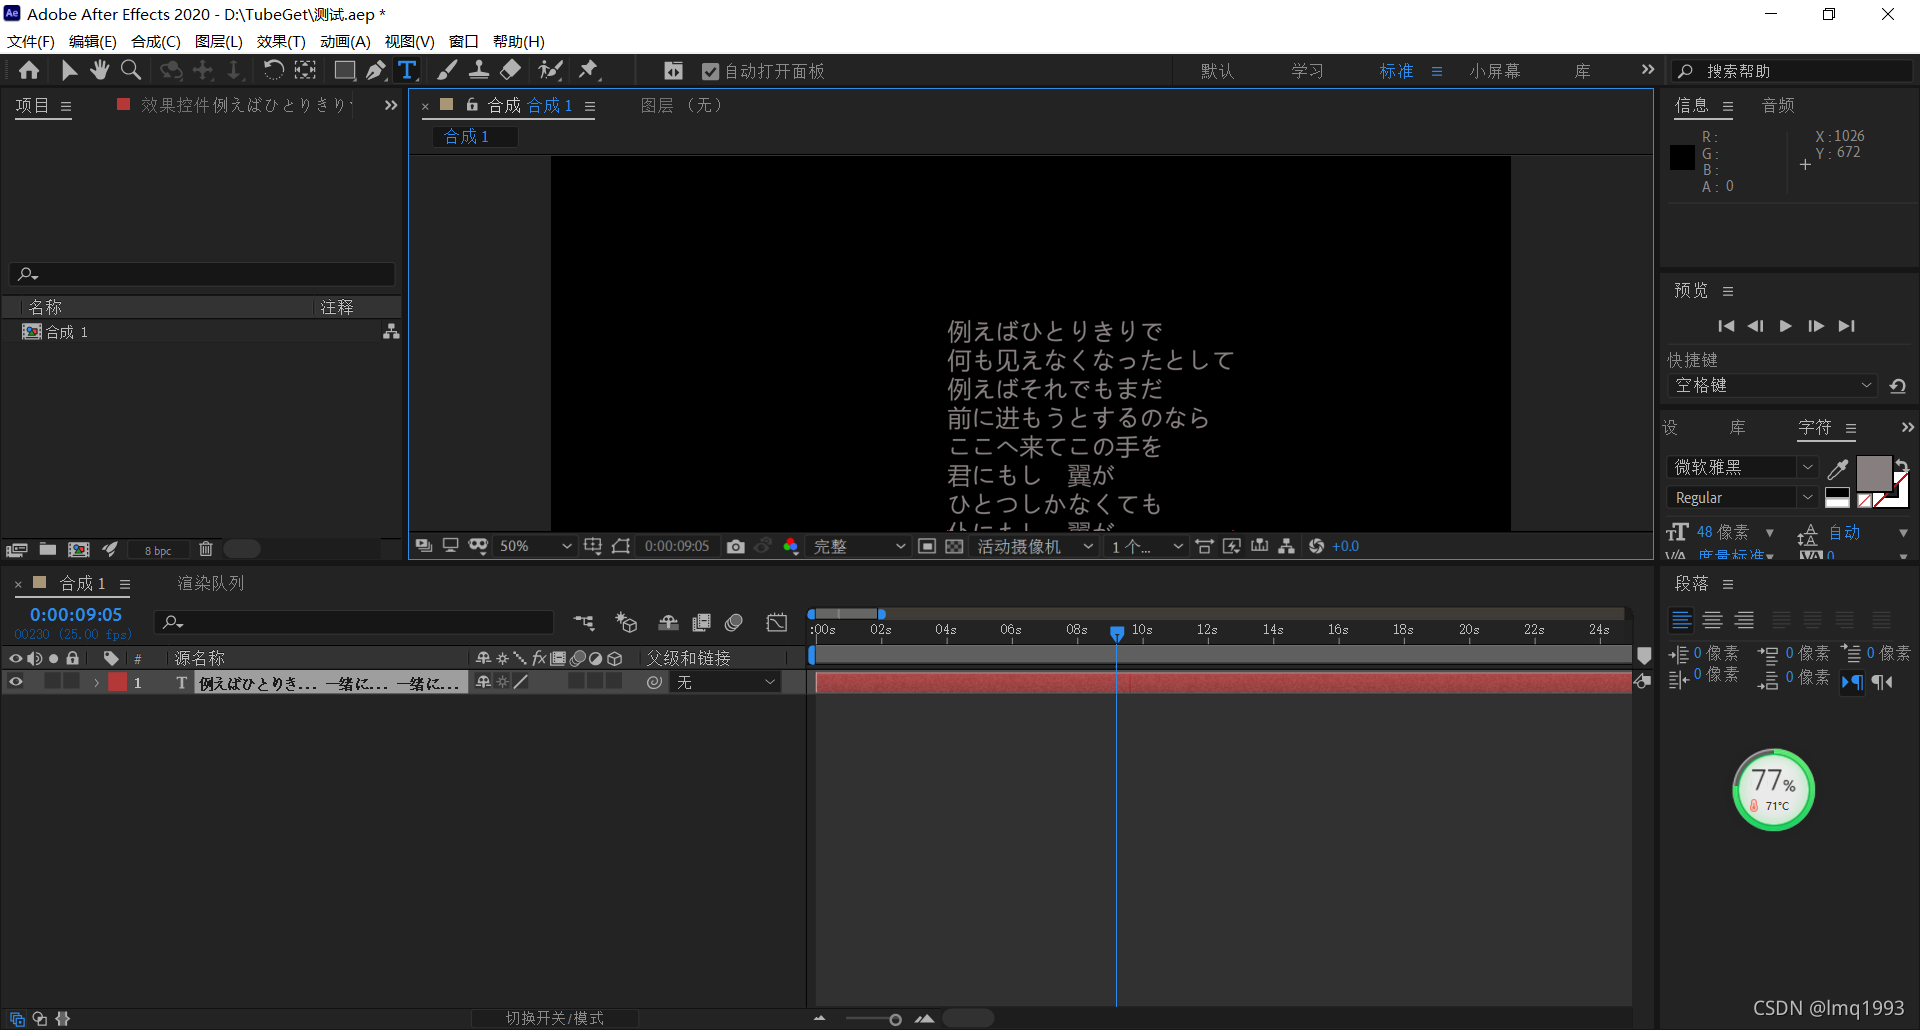The width and height of the screenshot is (1920, 1030).
Task: Uncheck the 自动打开面板 checkbox
Action: (x=710, y=70)
